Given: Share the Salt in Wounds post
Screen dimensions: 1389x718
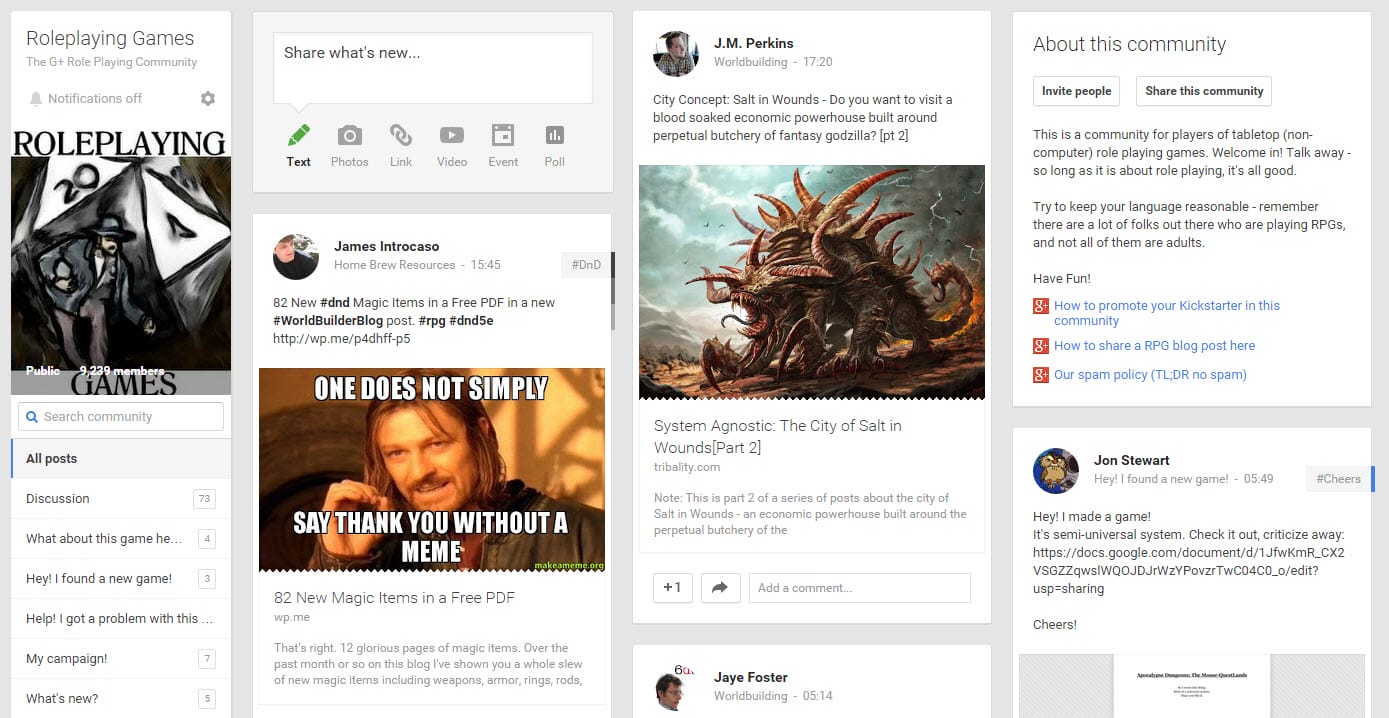Looking at the screenshot, I should [x=718, y=588].
